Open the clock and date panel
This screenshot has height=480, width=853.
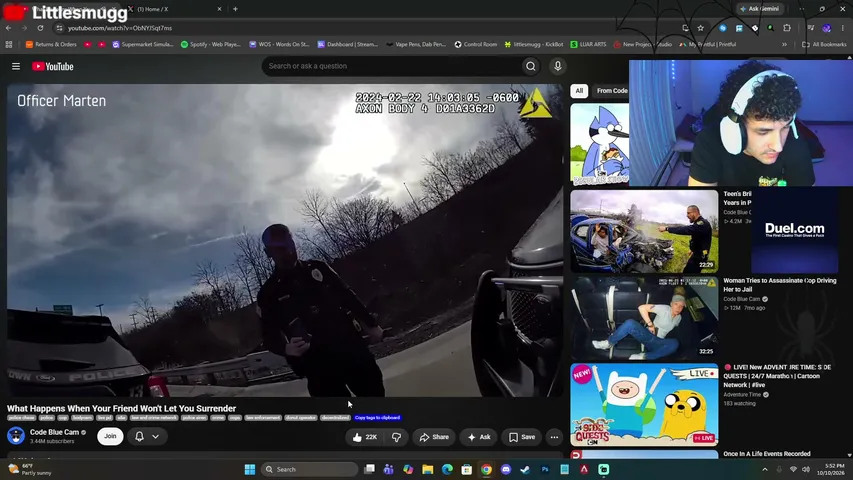831,469
